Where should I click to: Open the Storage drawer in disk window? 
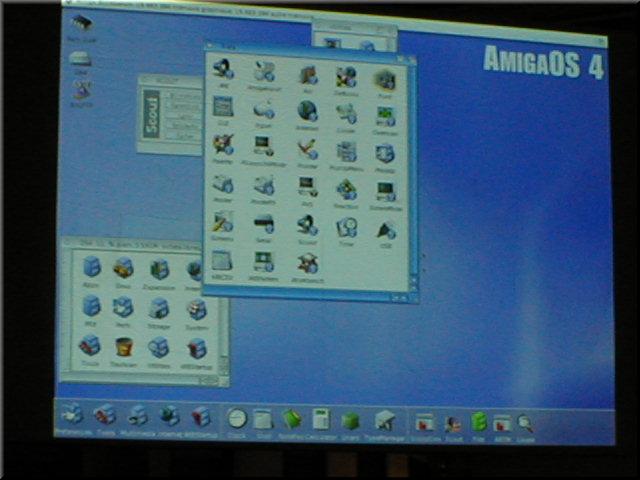pos(158,309)
